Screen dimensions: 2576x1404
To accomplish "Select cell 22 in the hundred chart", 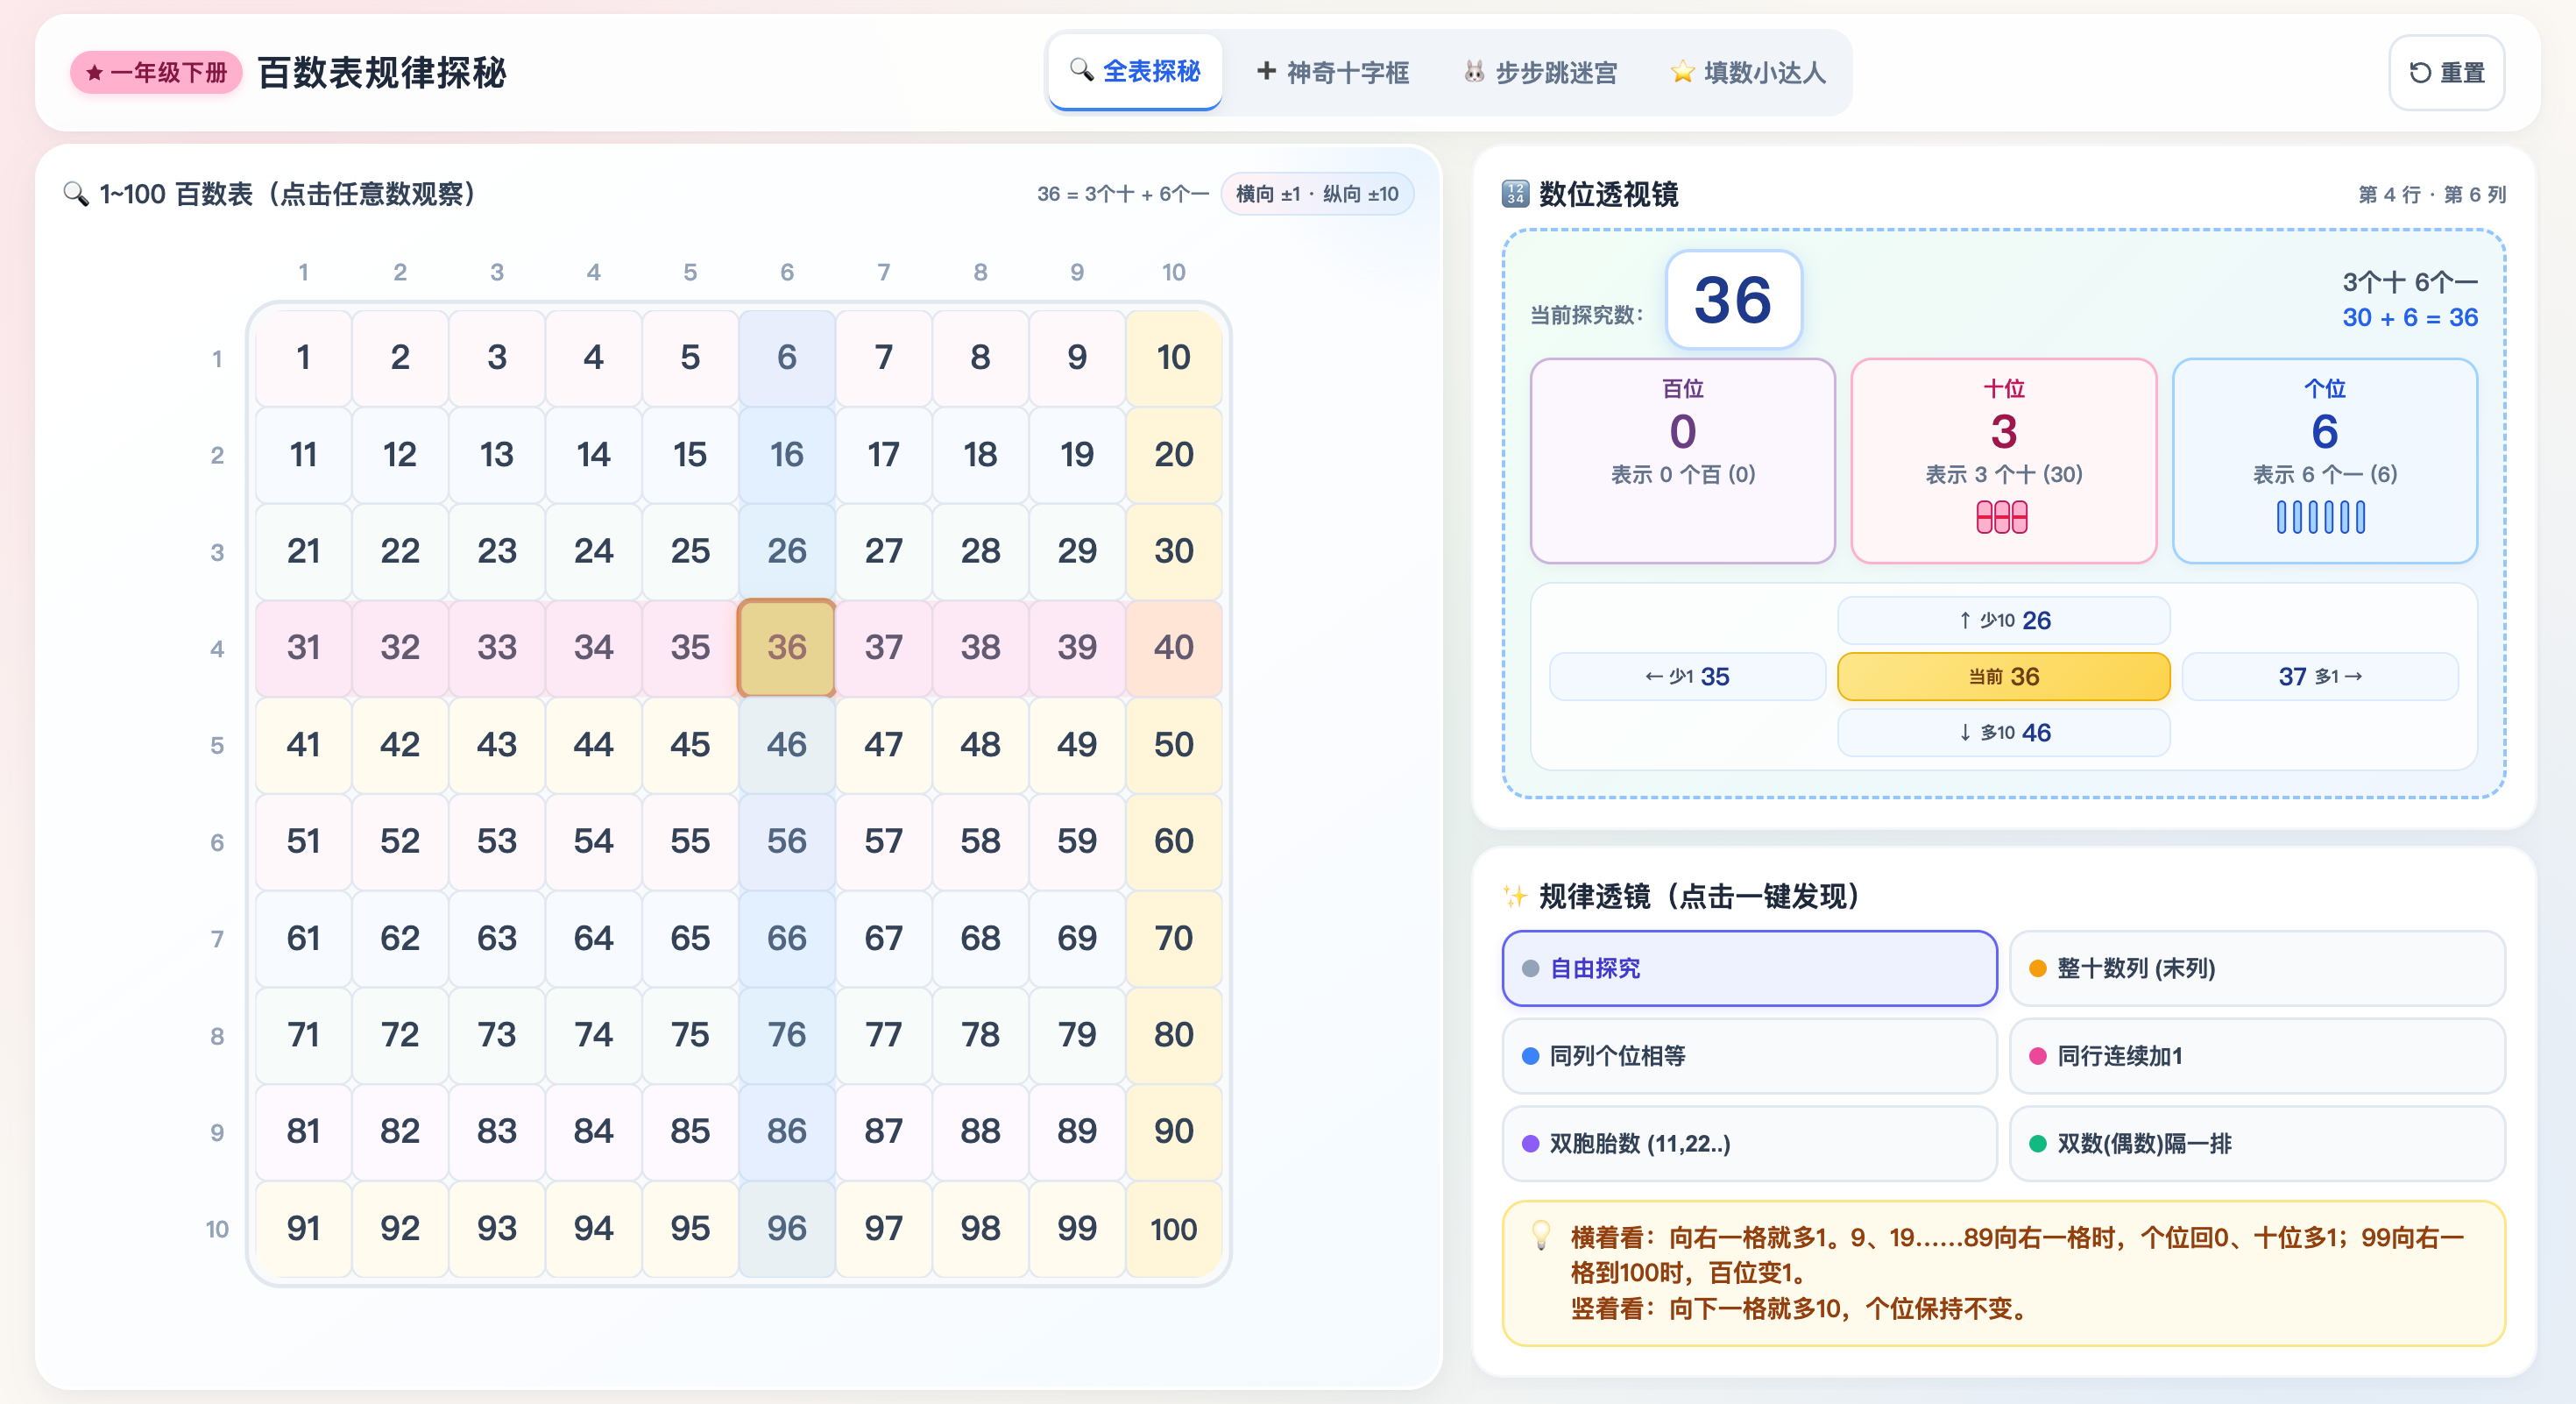I will click(400, 551).
